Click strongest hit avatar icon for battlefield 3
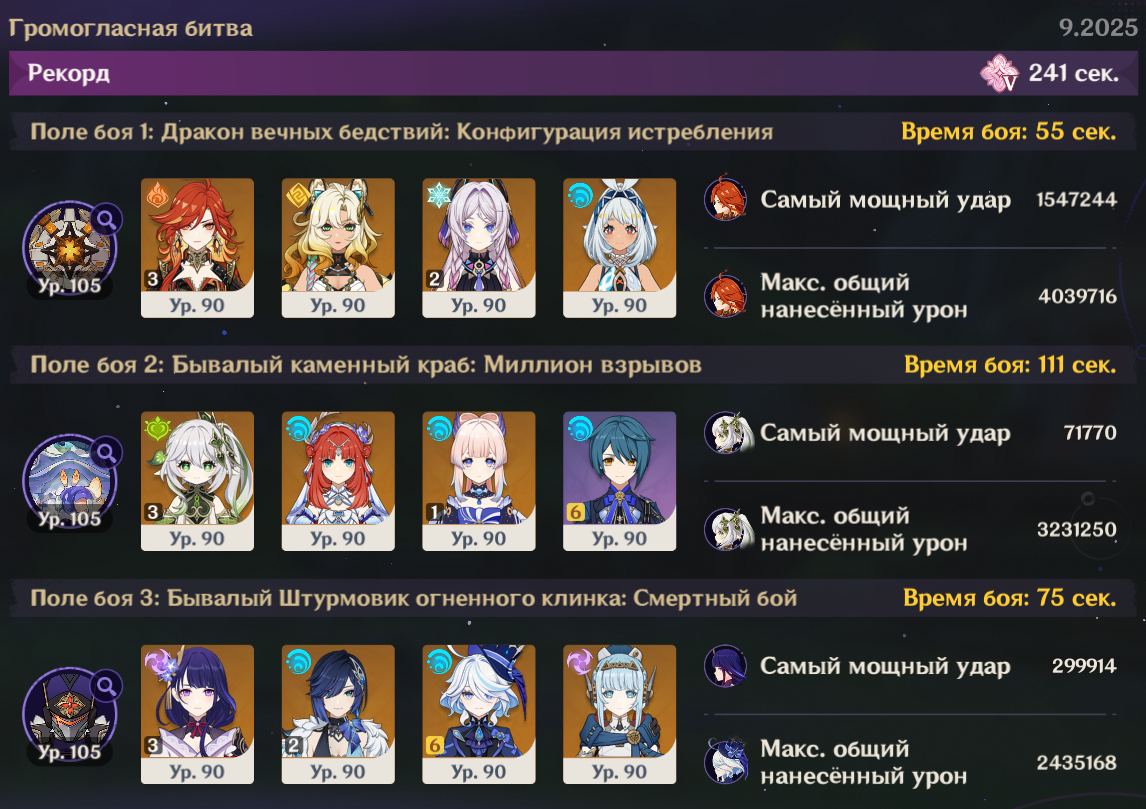 click(725, 666)
